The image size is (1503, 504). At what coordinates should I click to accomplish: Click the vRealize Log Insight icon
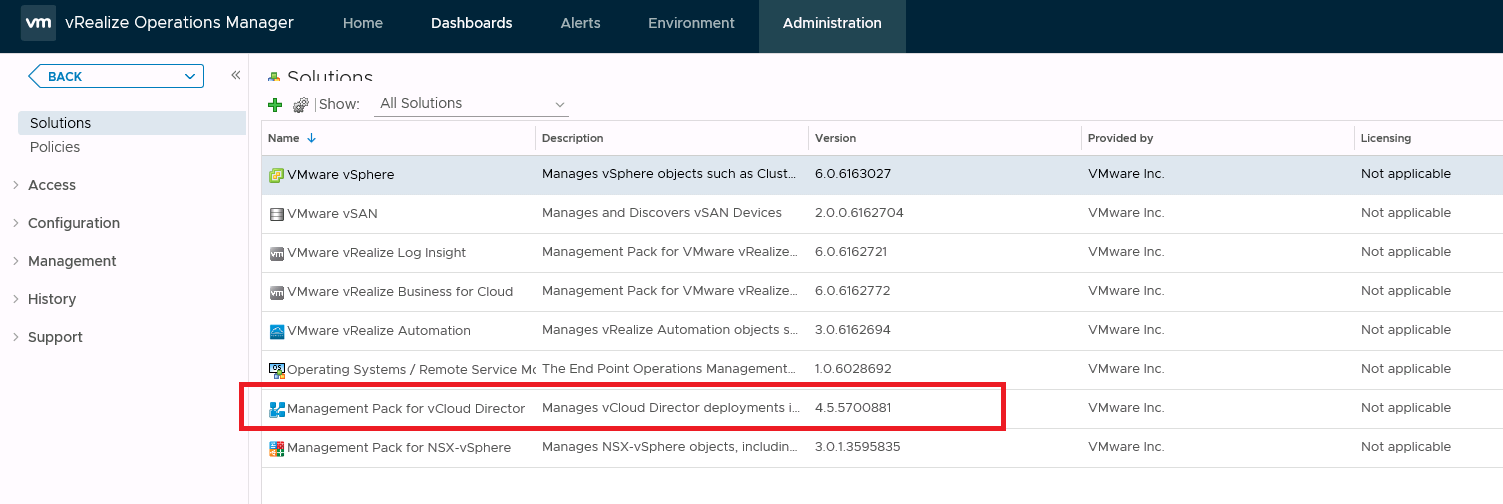[277, 253]
